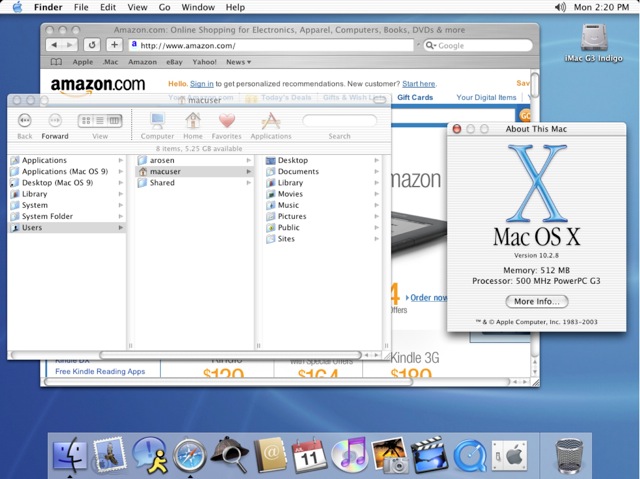Open System Preferences in the Dock
This screenshot has height=479, width=640.
click(509, 455)
